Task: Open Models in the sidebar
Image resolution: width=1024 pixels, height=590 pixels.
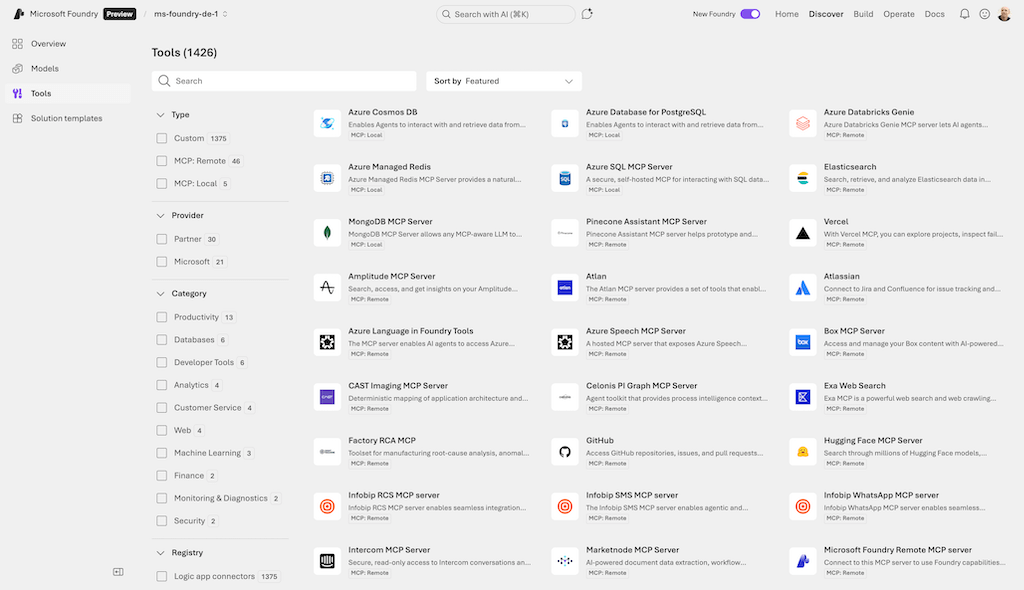Action: point(45,69)
